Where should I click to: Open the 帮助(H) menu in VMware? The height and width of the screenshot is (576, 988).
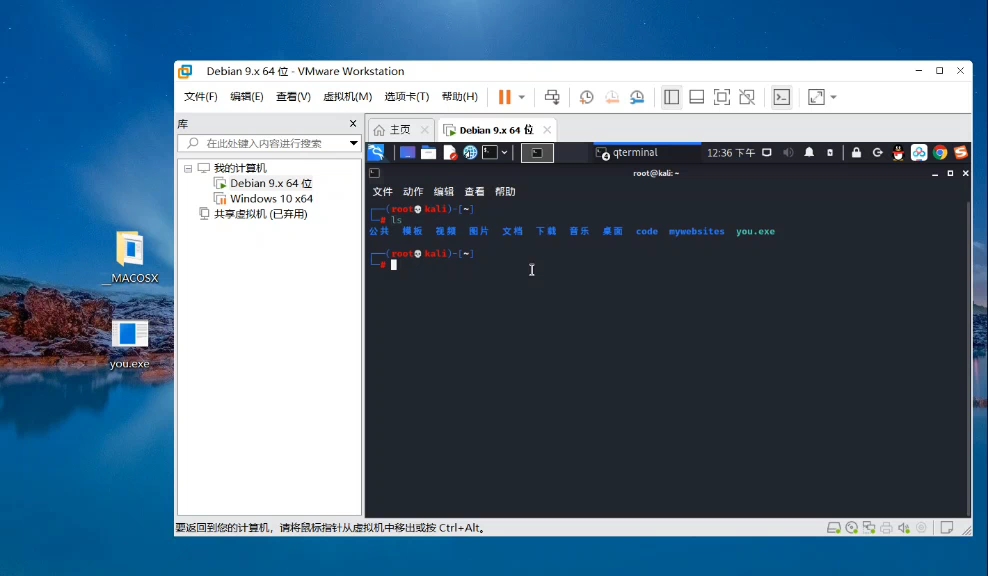pos(459,96)
